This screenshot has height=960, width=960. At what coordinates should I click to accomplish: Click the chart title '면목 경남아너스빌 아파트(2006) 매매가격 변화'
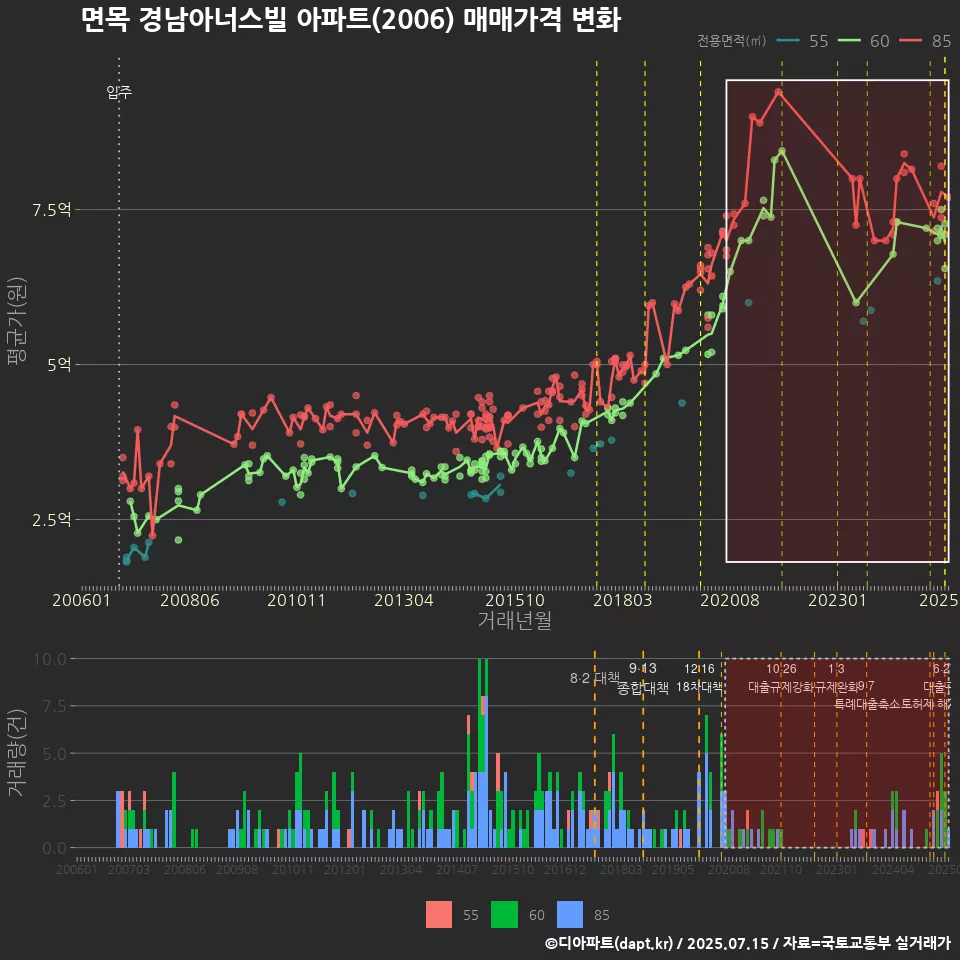pyautogui.click(x=351, y=20)
